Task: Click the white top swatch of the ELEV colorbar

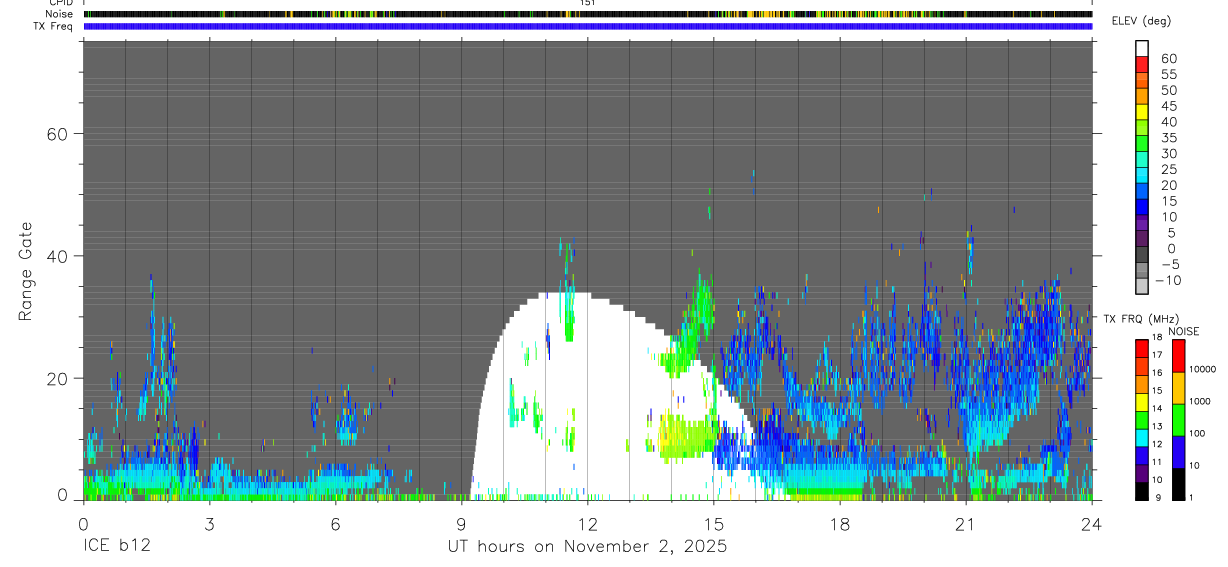Action: click(x=1142, y=49)
